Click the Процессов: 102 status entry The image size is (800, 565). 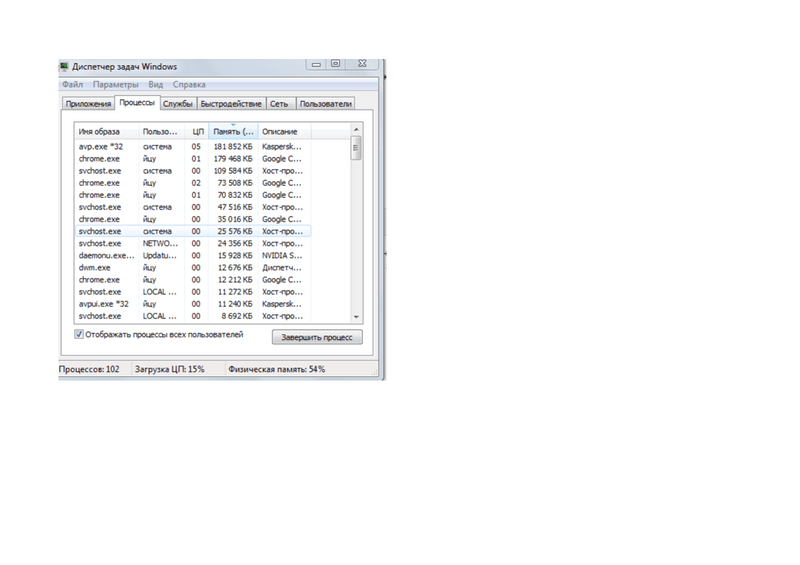pyautogui.click(x=89, y=369)
